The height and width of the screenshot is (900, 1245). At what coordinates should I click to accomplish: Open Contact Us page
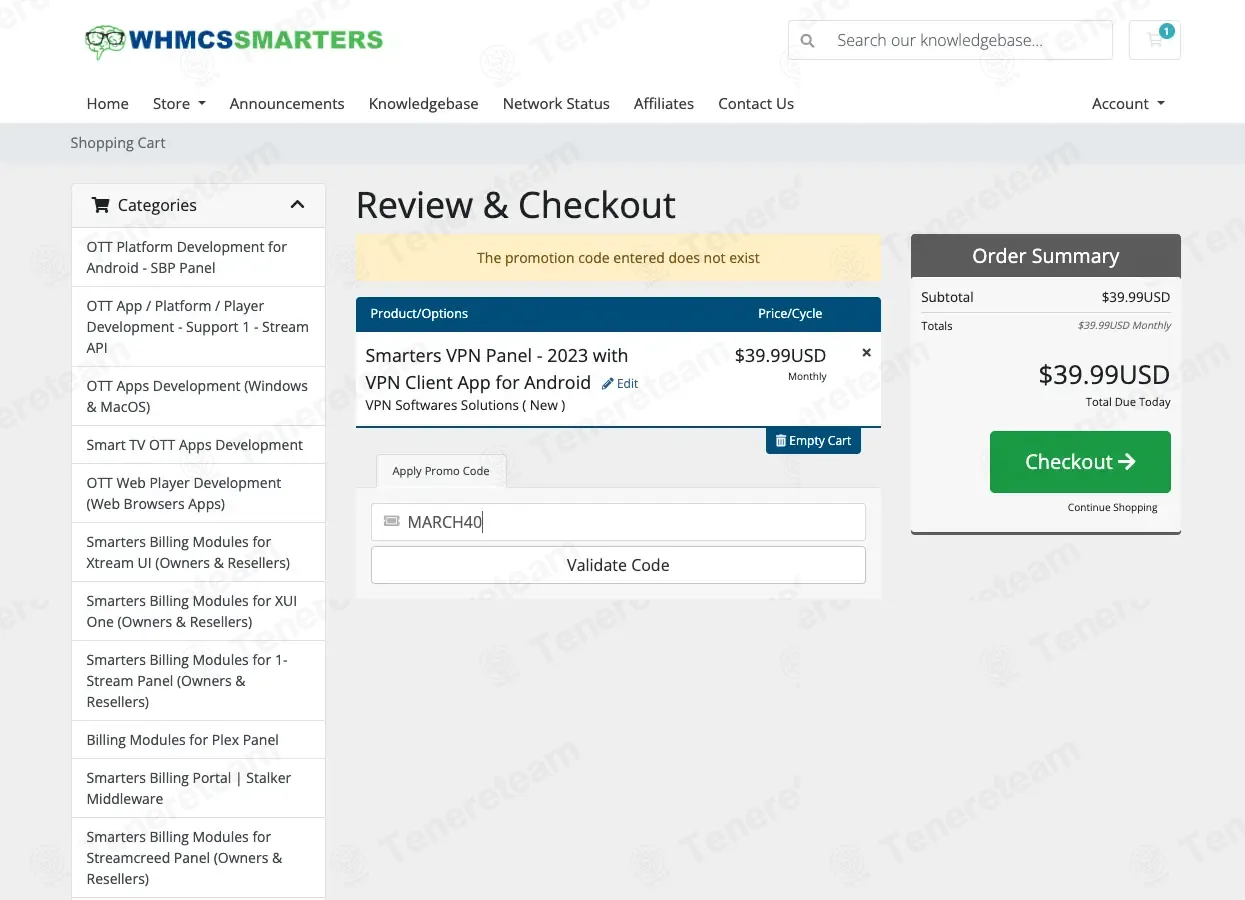tap(756, 104)
